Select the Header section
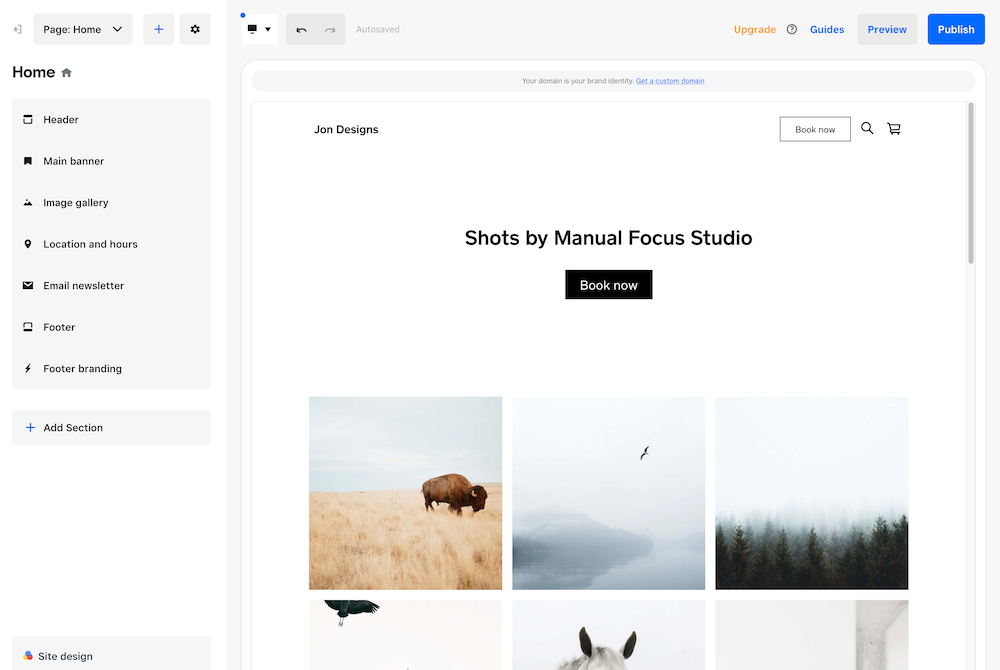The image size is (1000, 670). coord(112,120)
